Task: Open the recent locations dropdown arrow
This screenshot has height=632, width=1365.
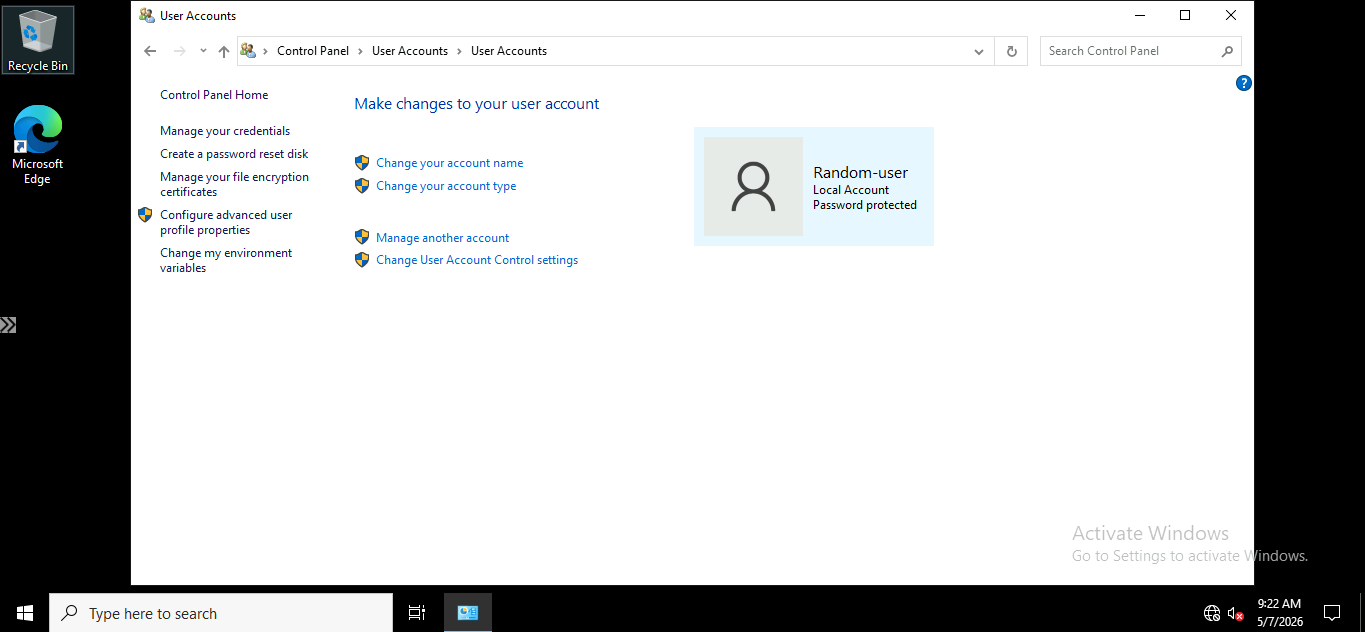Action: coord(203,51)
